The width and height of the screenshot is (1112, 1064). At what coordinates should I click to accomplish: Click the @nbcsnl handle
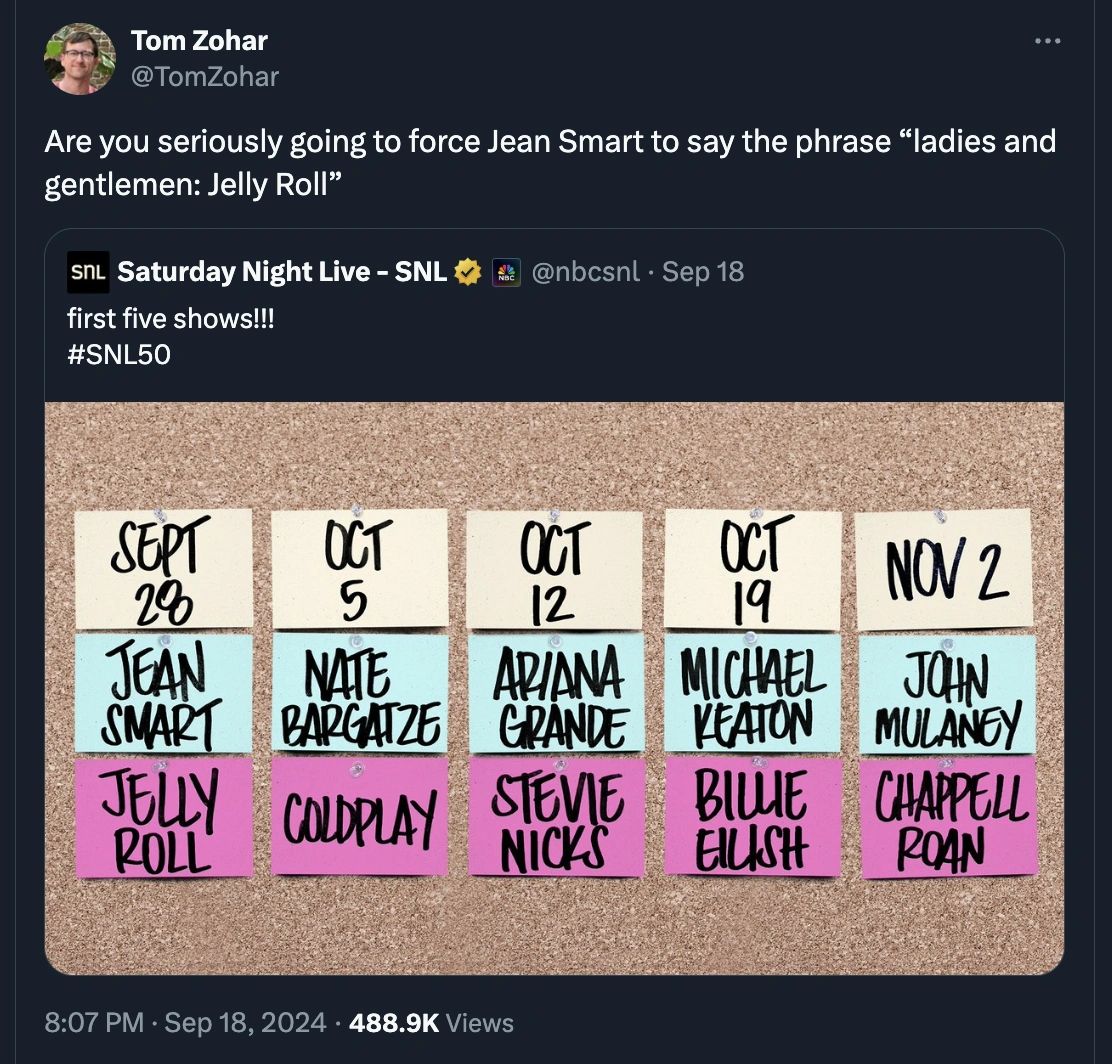pyautogui.click(x=586, y=272)
